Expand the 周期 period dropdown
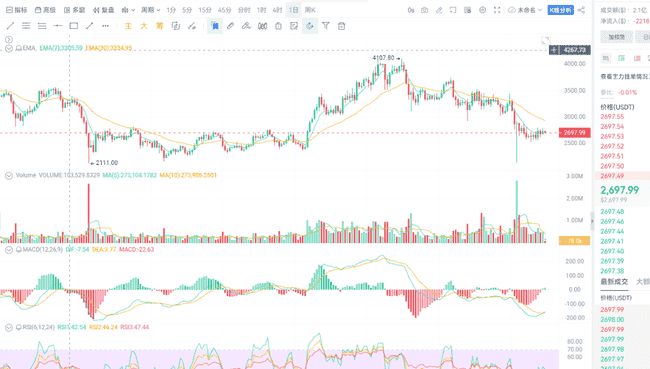 [150, 10]
